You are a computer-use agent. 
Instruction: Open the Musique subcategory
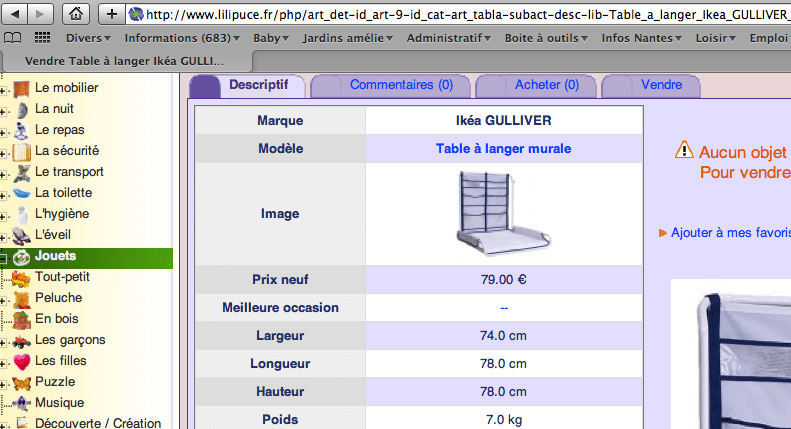click(60, 403)
